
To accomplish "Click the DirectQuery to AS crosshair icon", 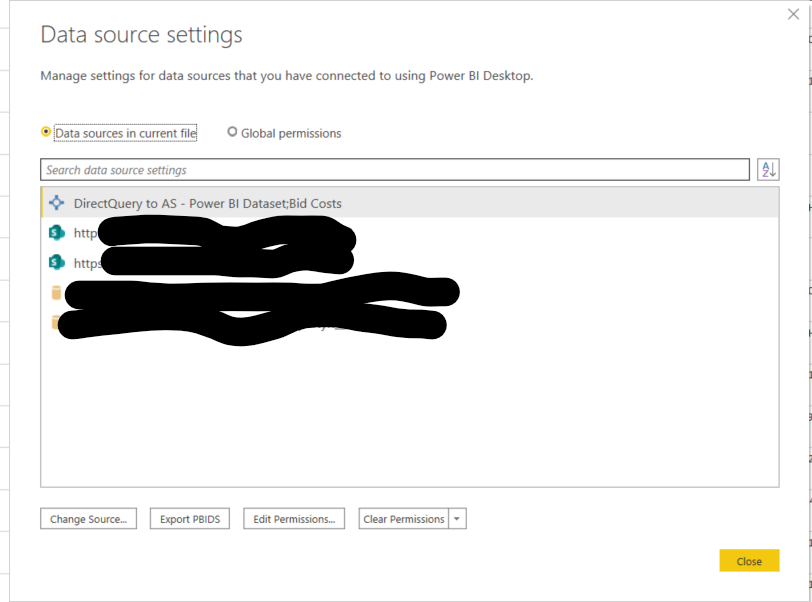I will pyautogui.click(x=56, y=203).
